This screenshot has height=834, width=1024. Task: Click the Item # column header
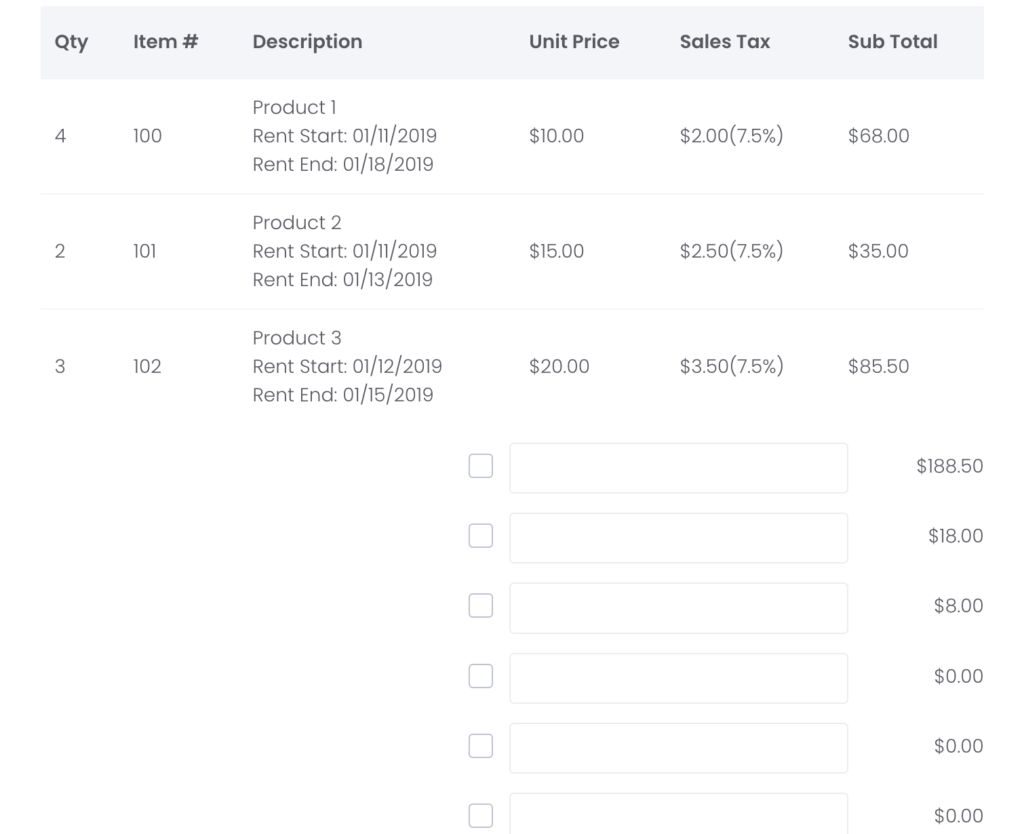[x=166, y=42]
